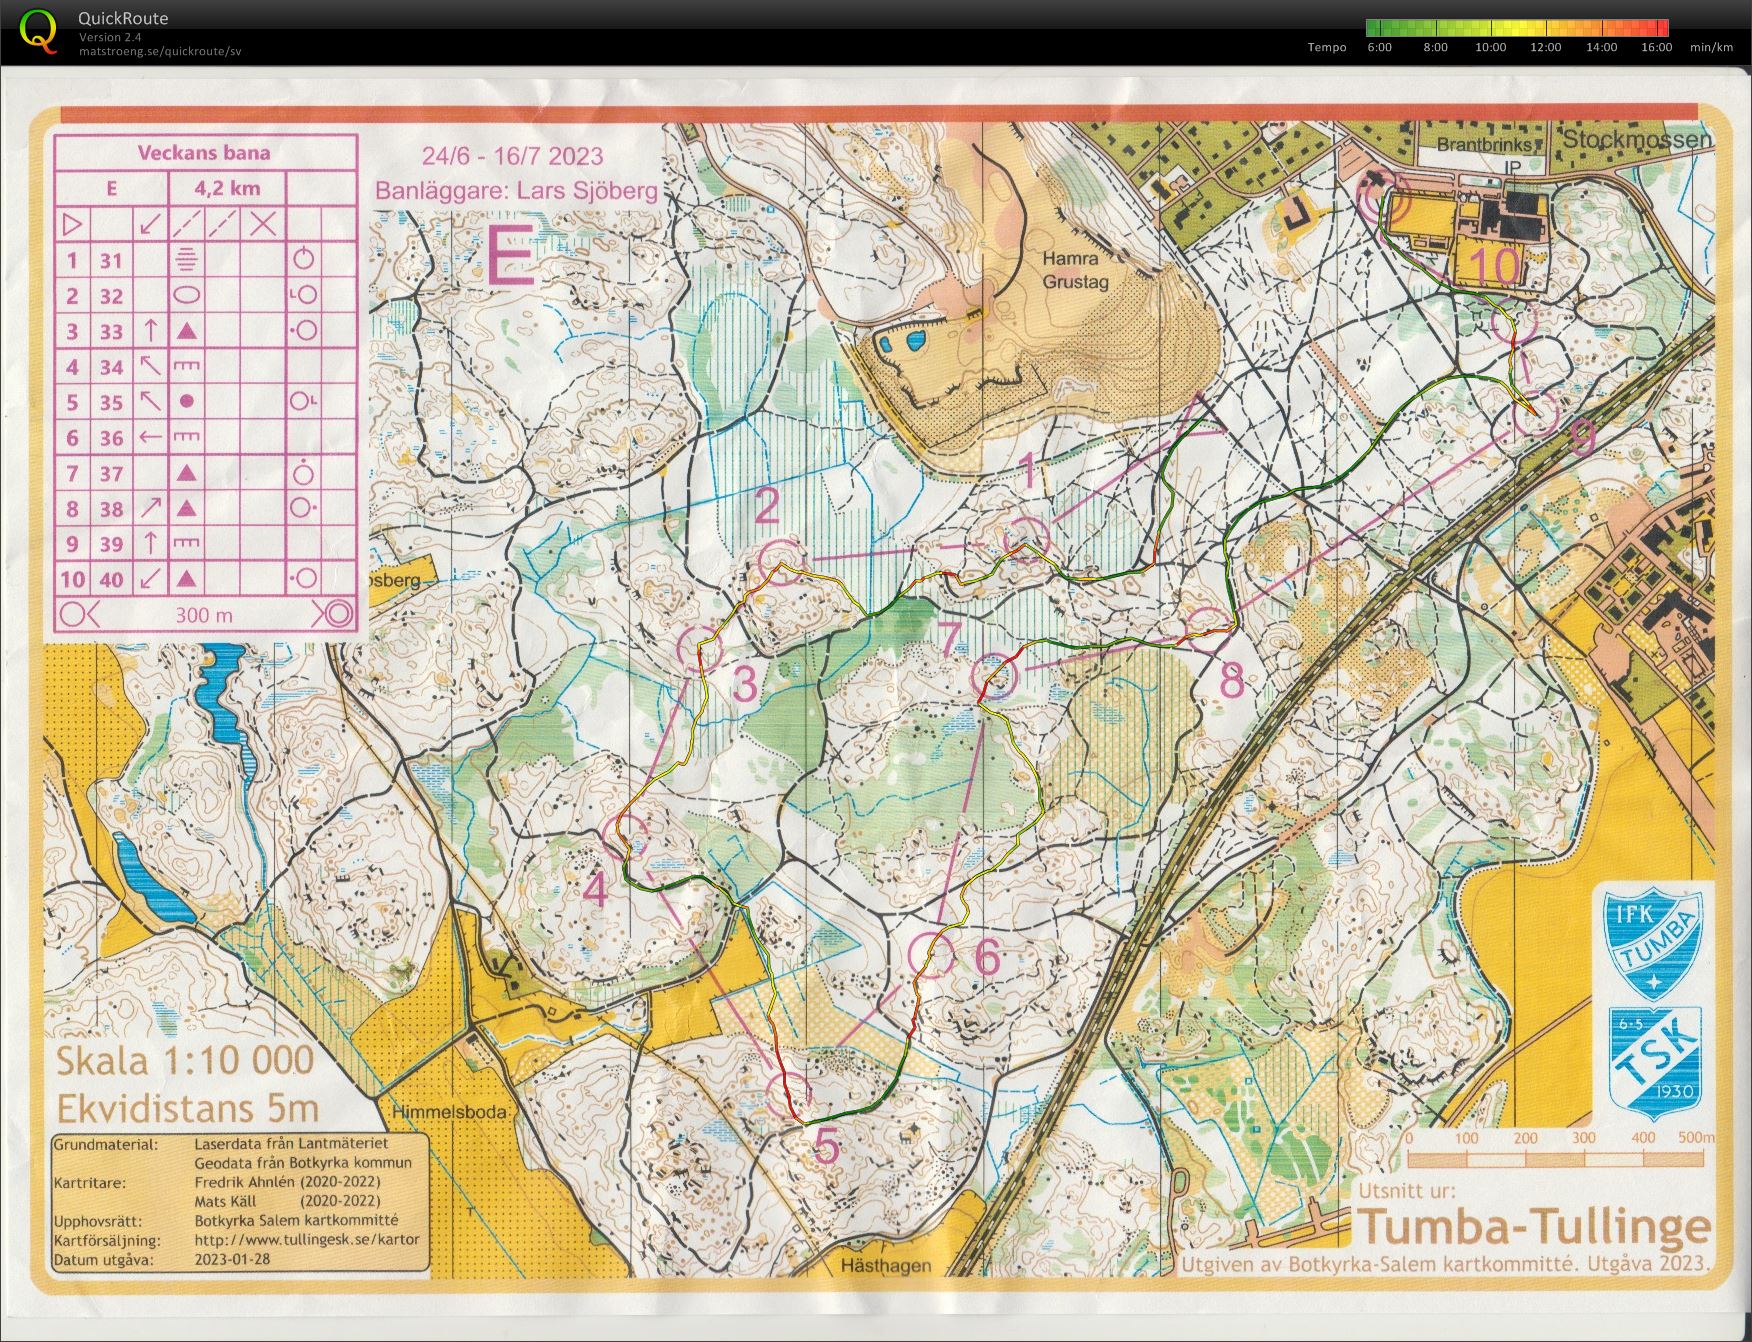Click the 'Veckans bana' table header
The image size is (1752, 1342).
(204, 153)
